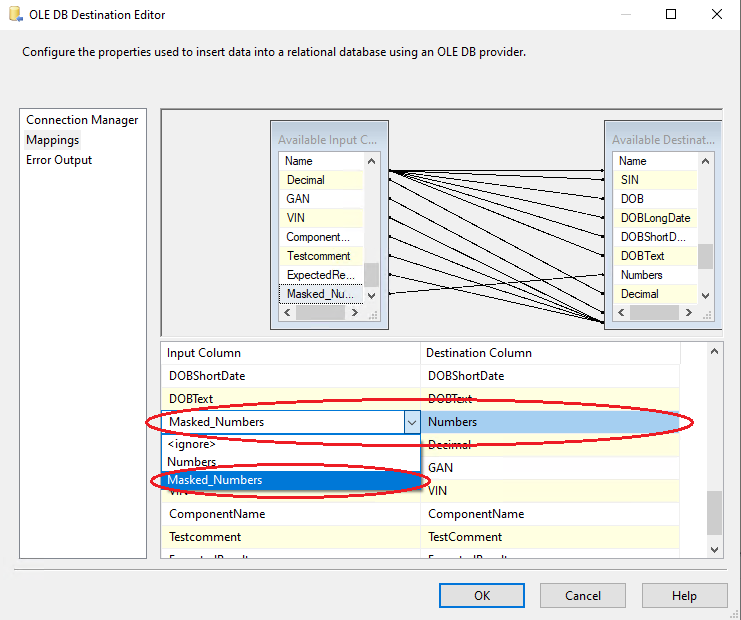Pick Numbers option in the dropdown list
The height and width of the screenshot is (620, 741).
click(x=192, y=462)
